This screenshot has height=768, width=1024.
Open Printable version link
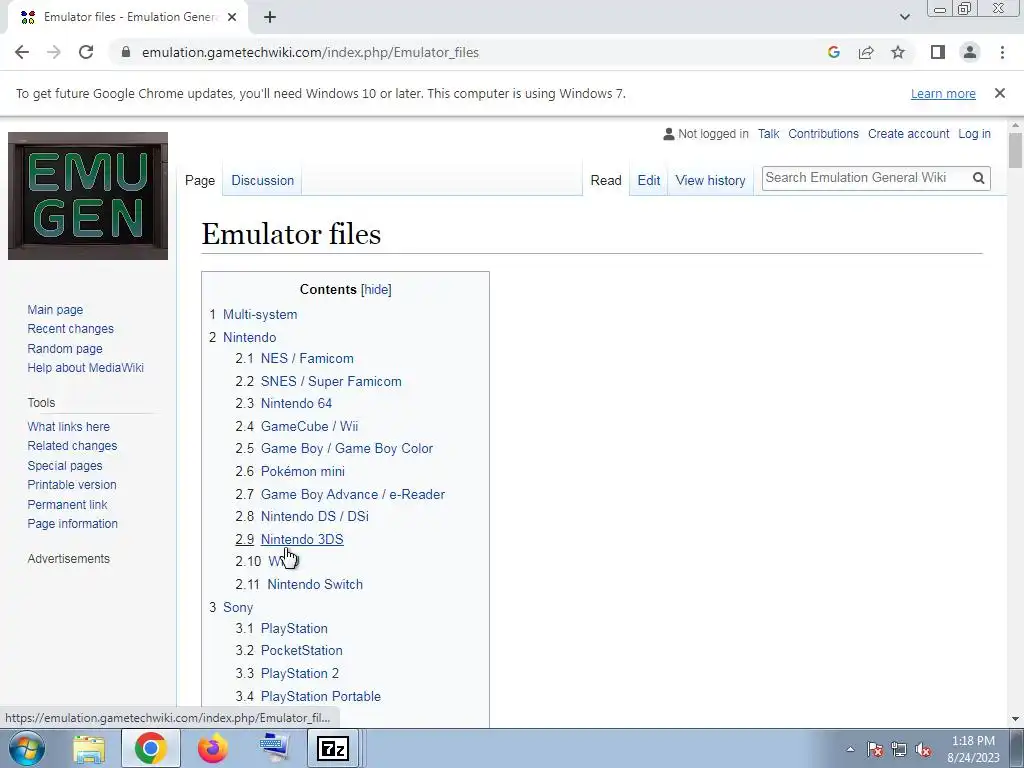(x=72, y=485)
